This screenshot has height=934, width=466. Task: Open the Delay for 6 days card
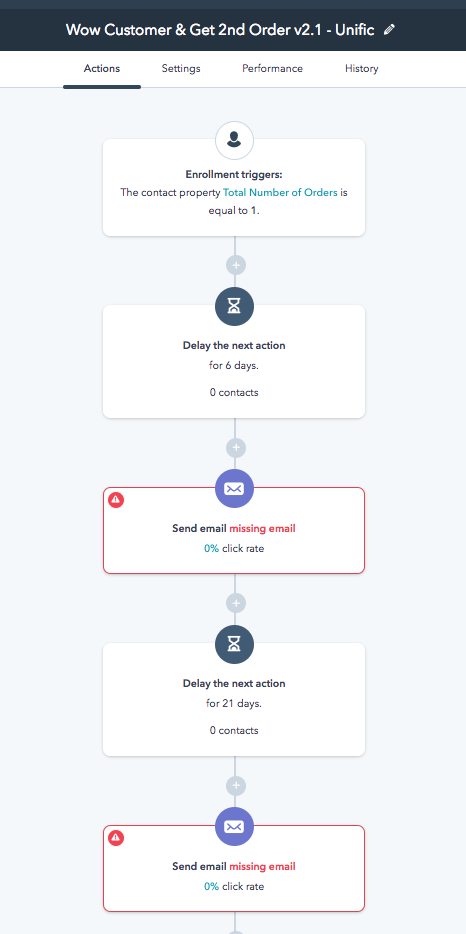[234, 362]
